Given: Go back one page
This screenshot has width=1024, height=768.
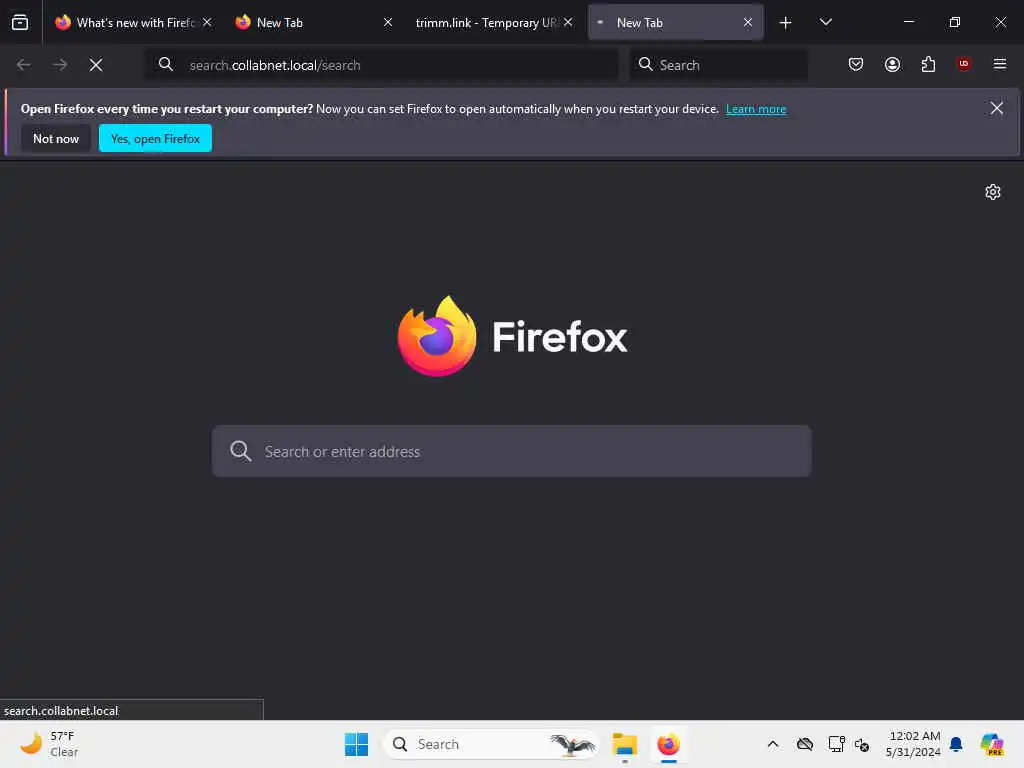Looking at the screenshot, I should (24, 65).
